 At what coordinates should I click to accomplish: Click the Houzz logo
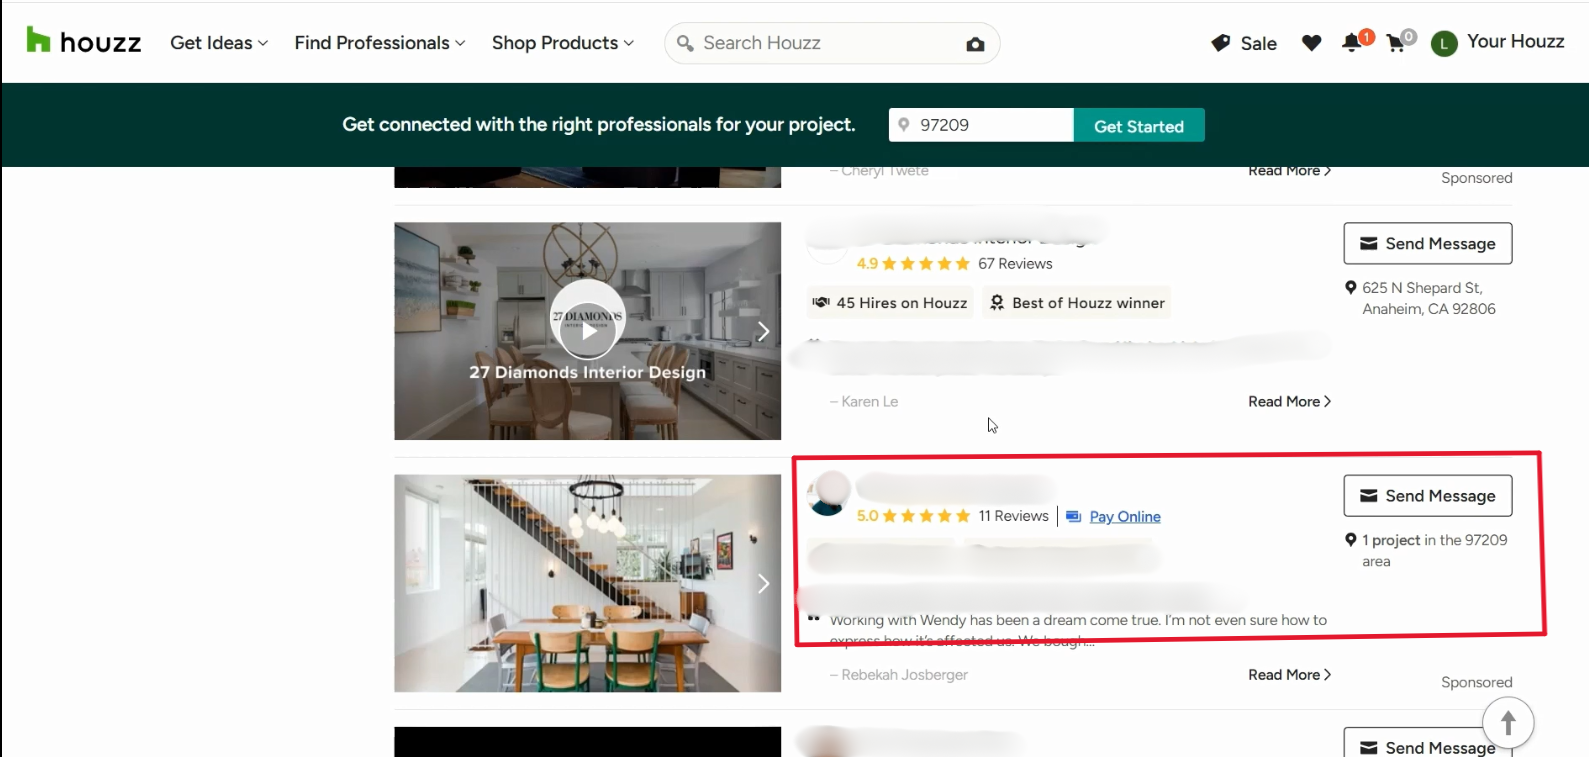tap(83, 42)
